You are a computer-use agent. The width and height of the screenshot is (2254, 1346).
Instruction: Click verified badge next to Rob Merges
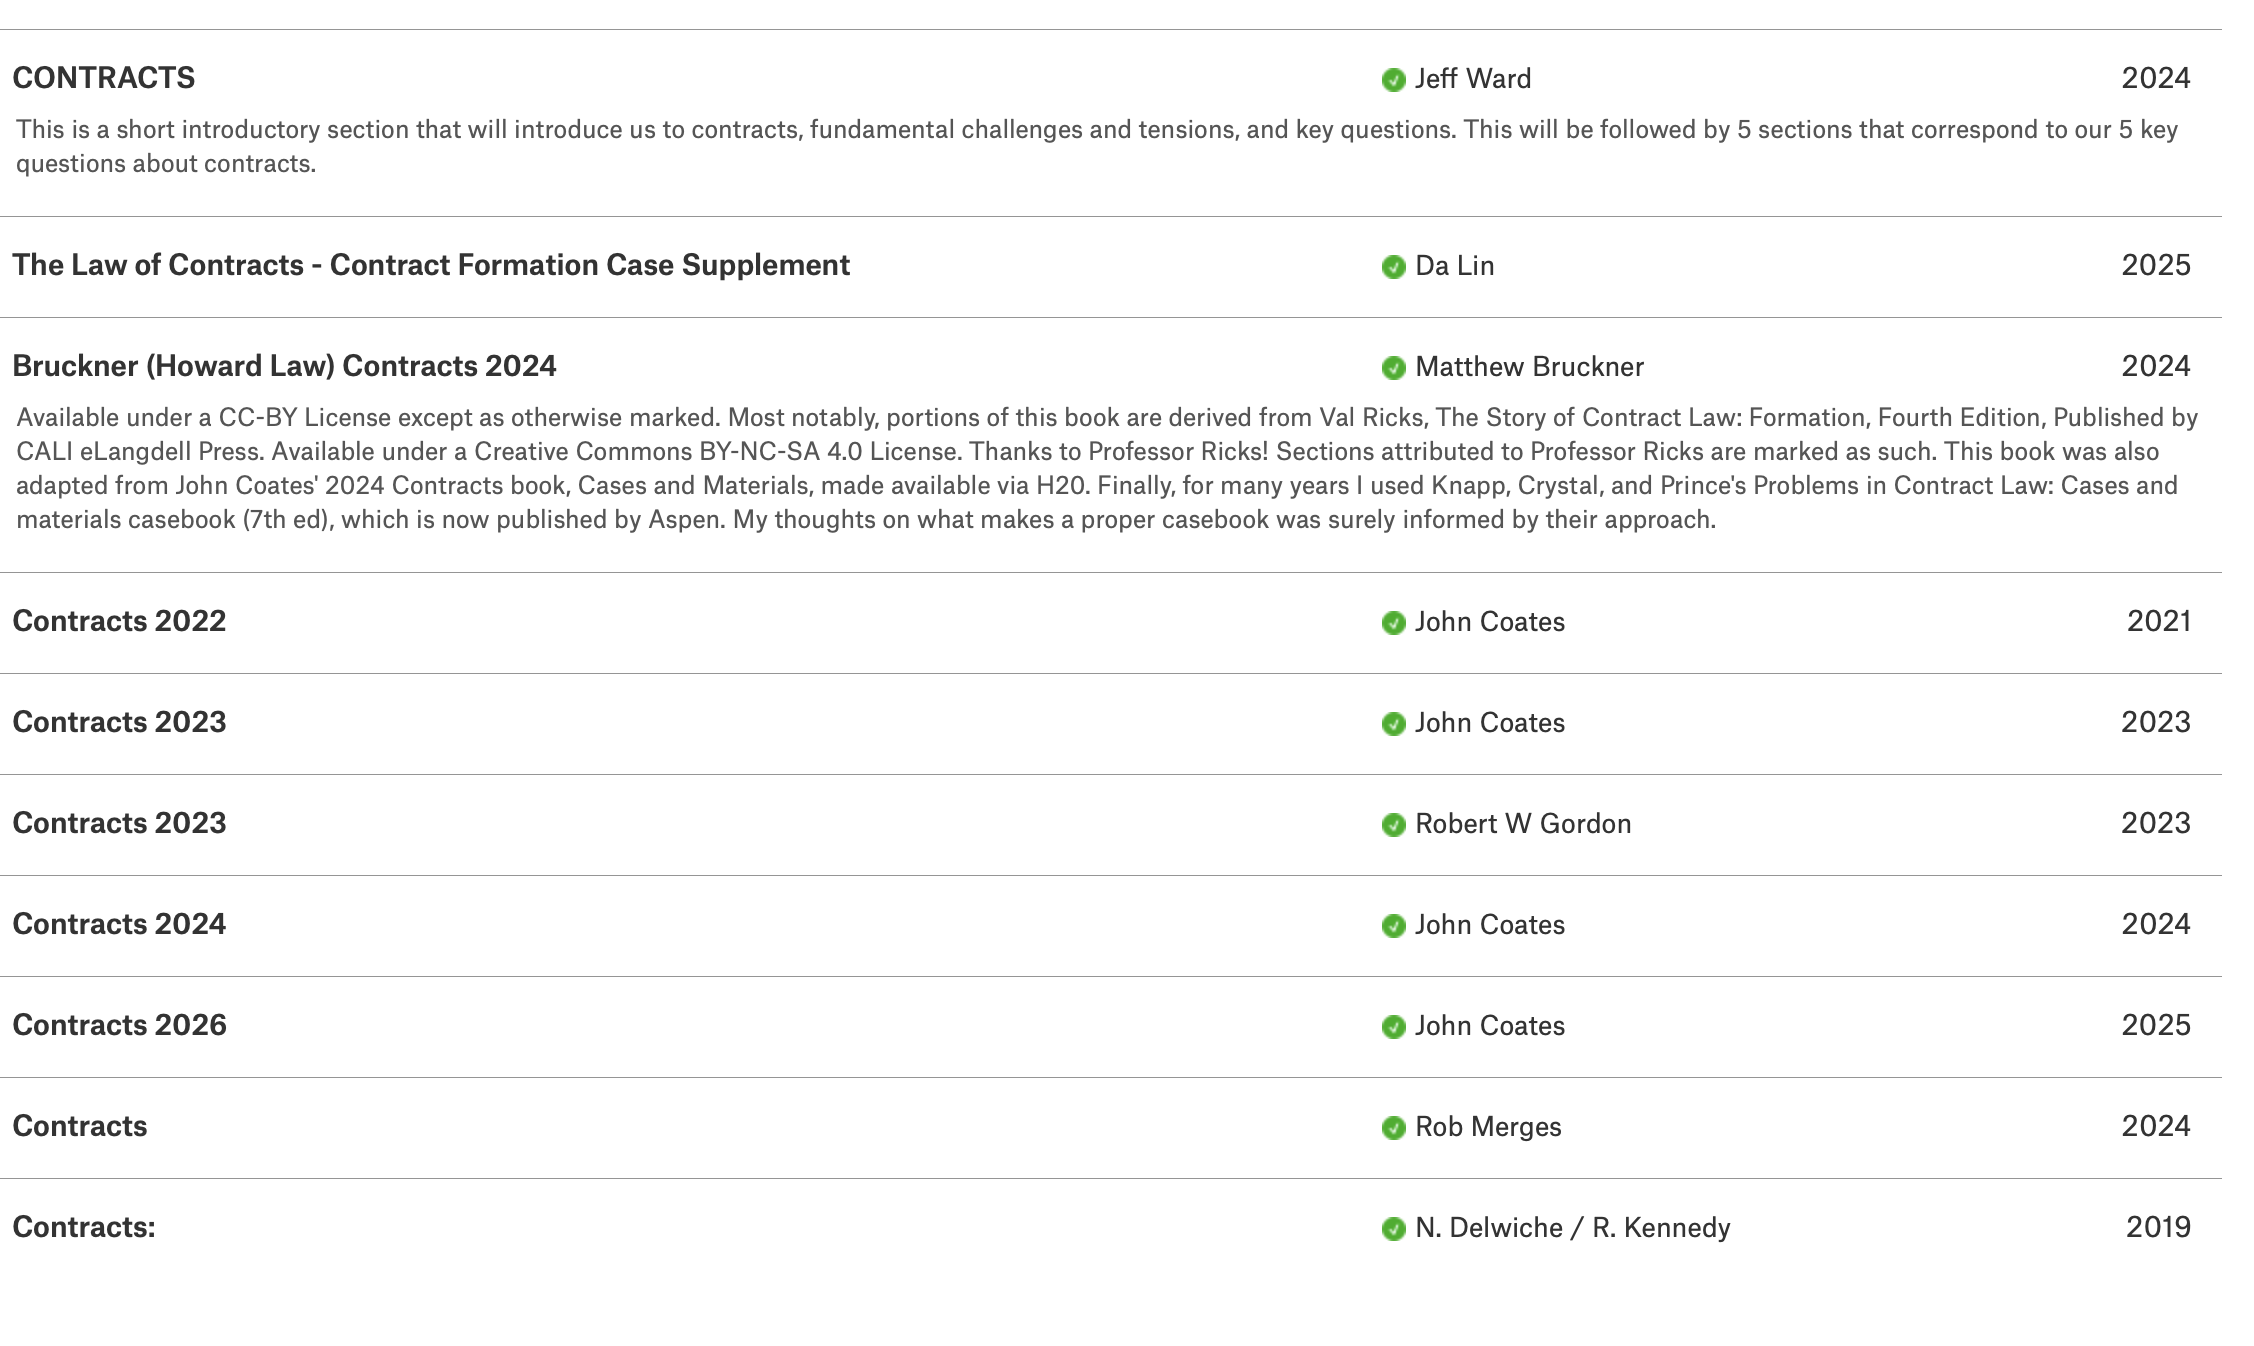pos(1393,1128)
